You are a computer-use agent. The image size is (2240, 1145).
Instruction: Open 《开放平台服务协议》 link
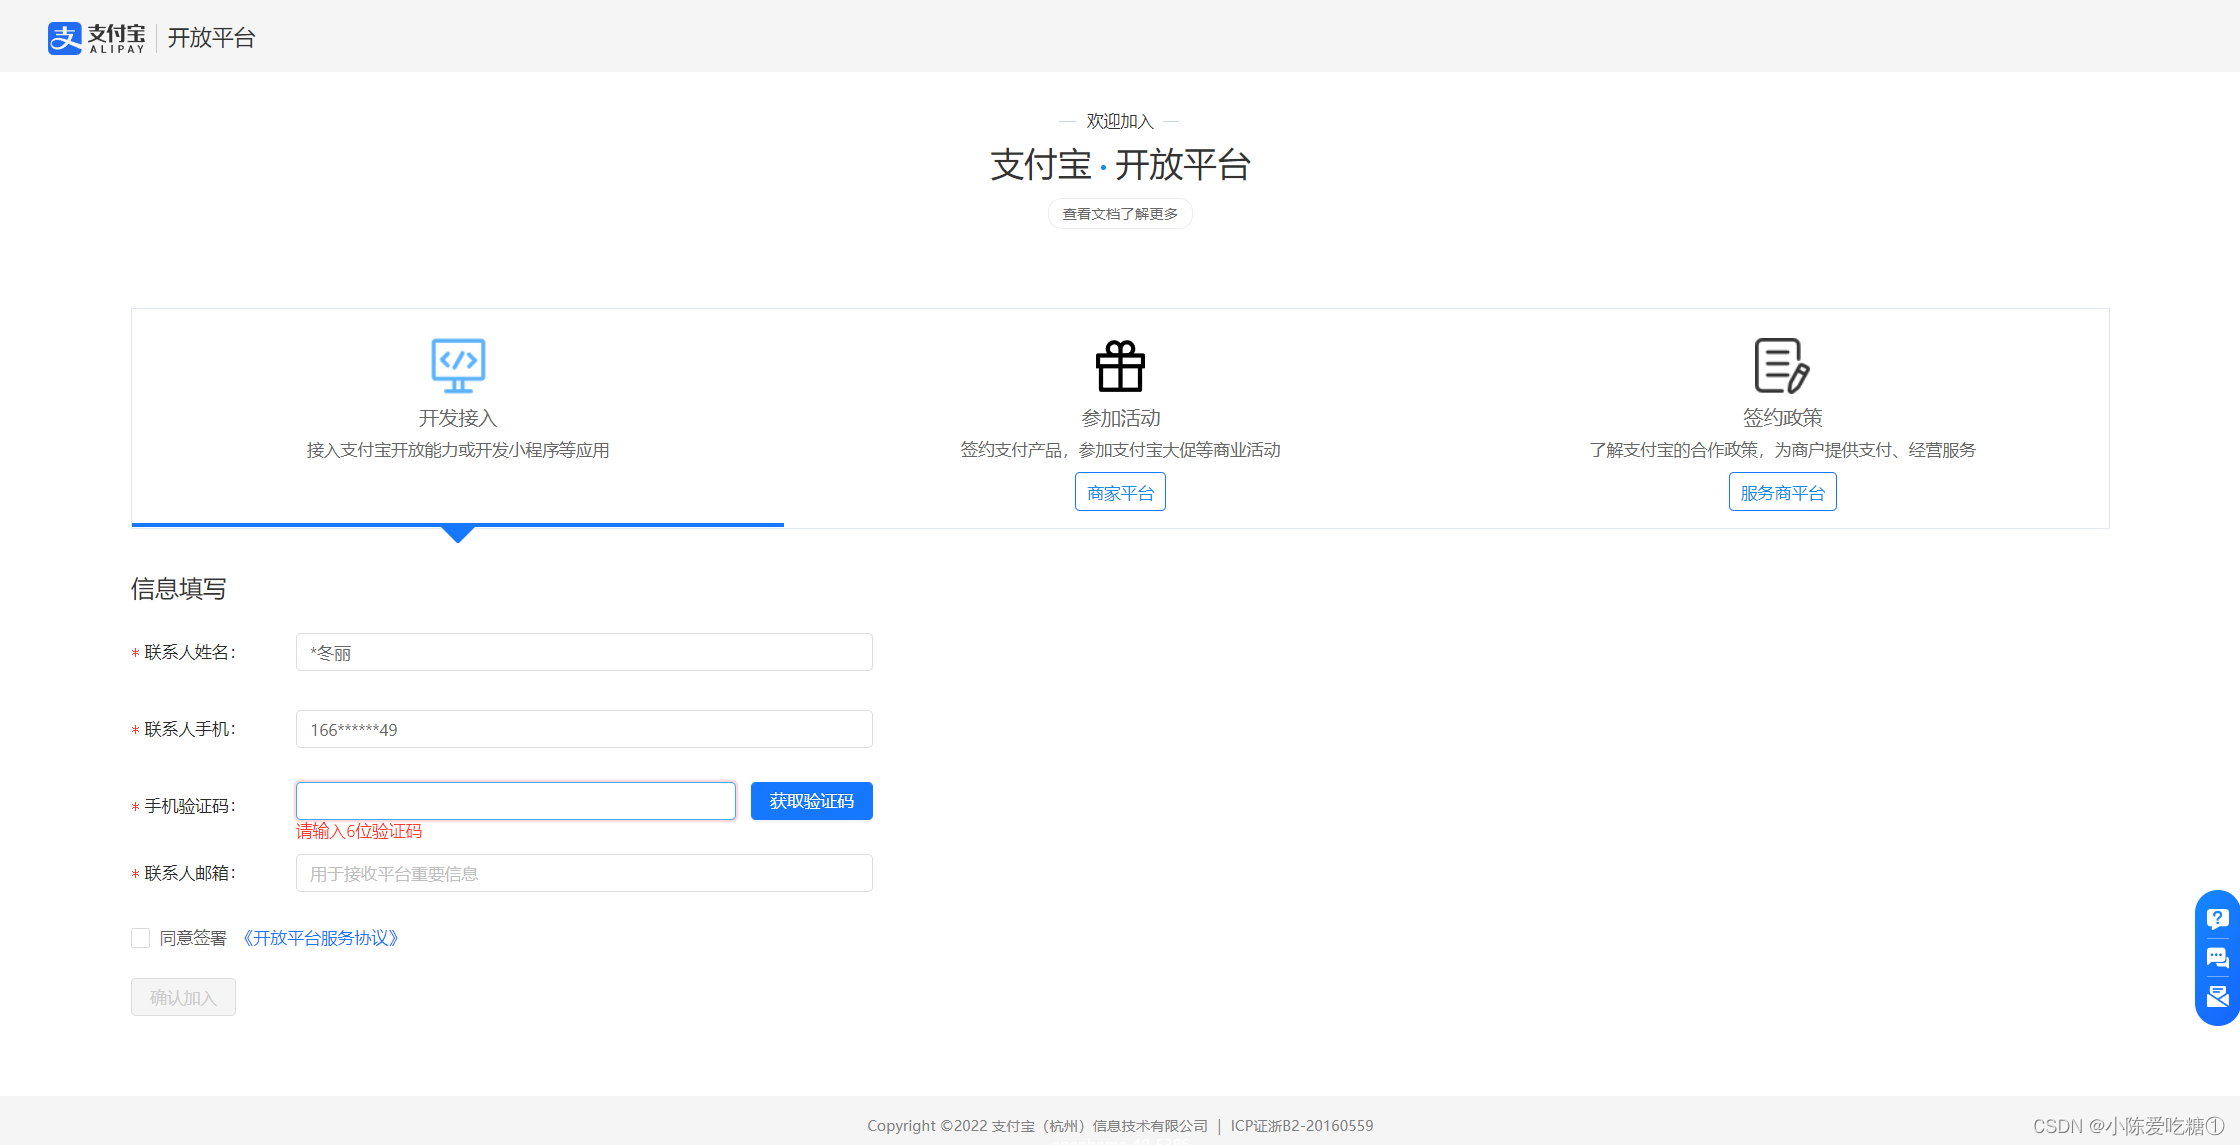pos(320,938)
